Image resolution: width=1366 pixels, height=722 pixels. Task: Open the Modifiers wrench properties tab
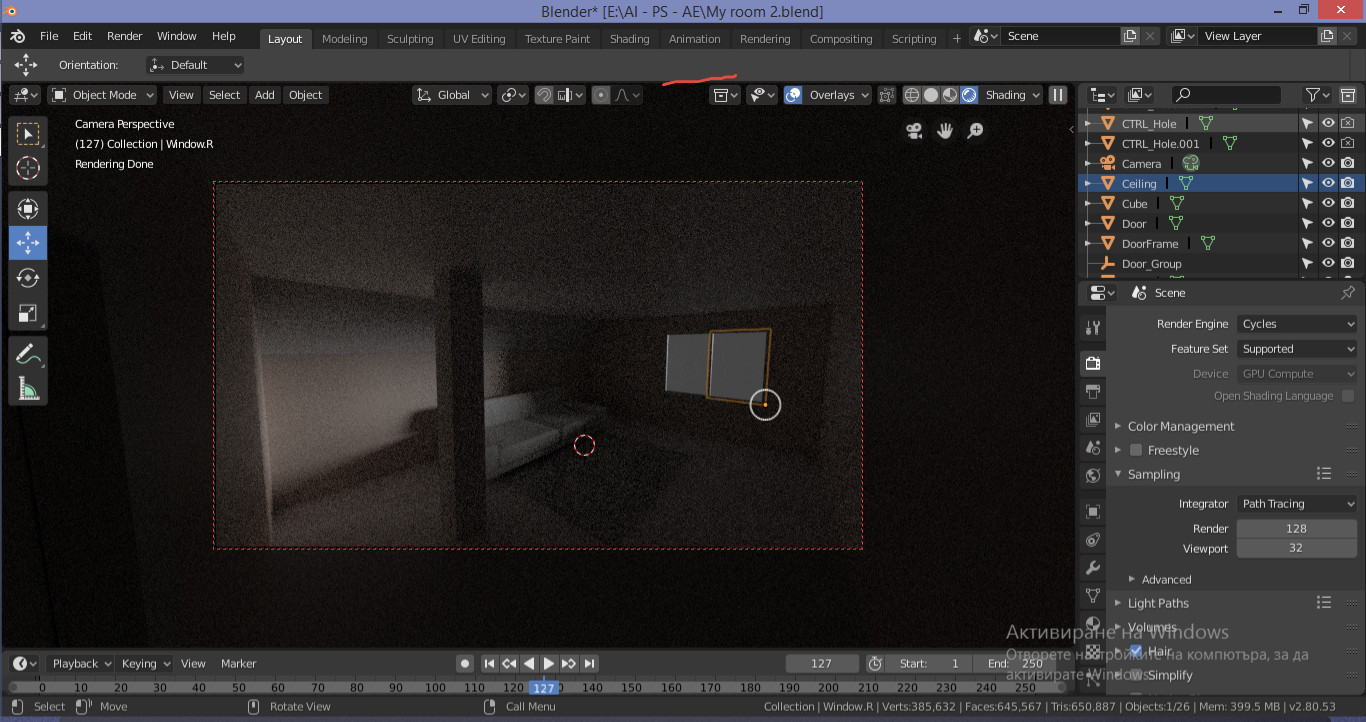(1093, 568)
